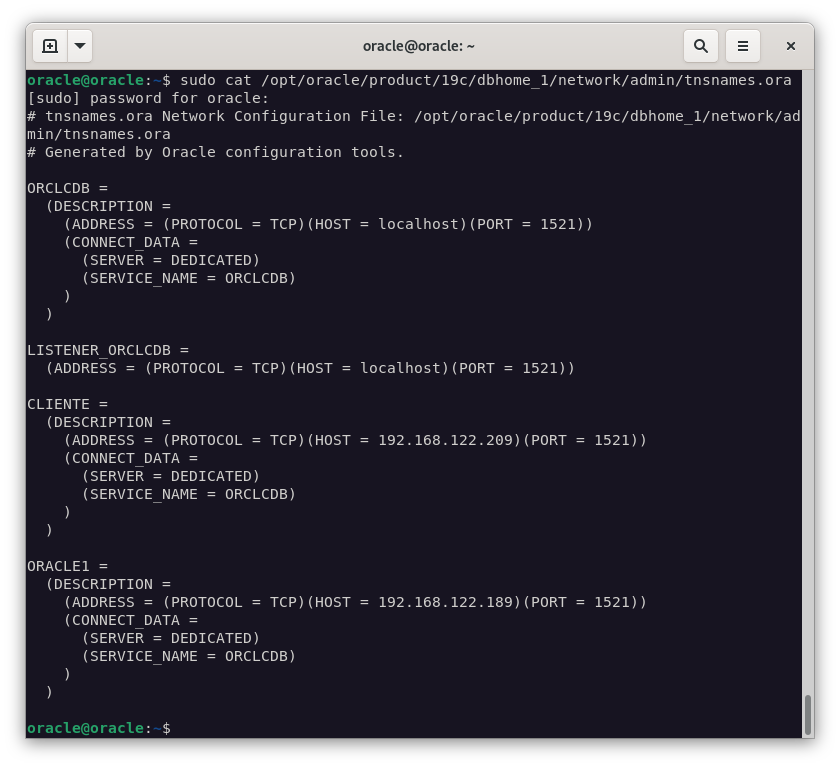840x767 pixels.
Task: Open the terminal search tool
Action: 701,46
